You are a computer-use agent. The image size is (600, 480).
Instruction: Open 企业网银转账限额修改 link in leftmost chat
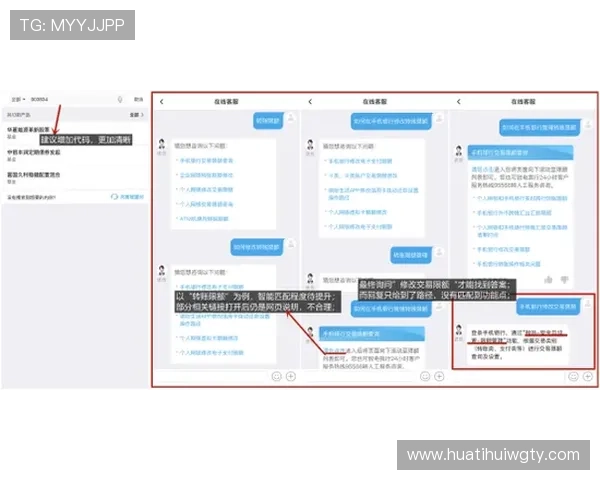pyautogui.click(x=206, y=175)
